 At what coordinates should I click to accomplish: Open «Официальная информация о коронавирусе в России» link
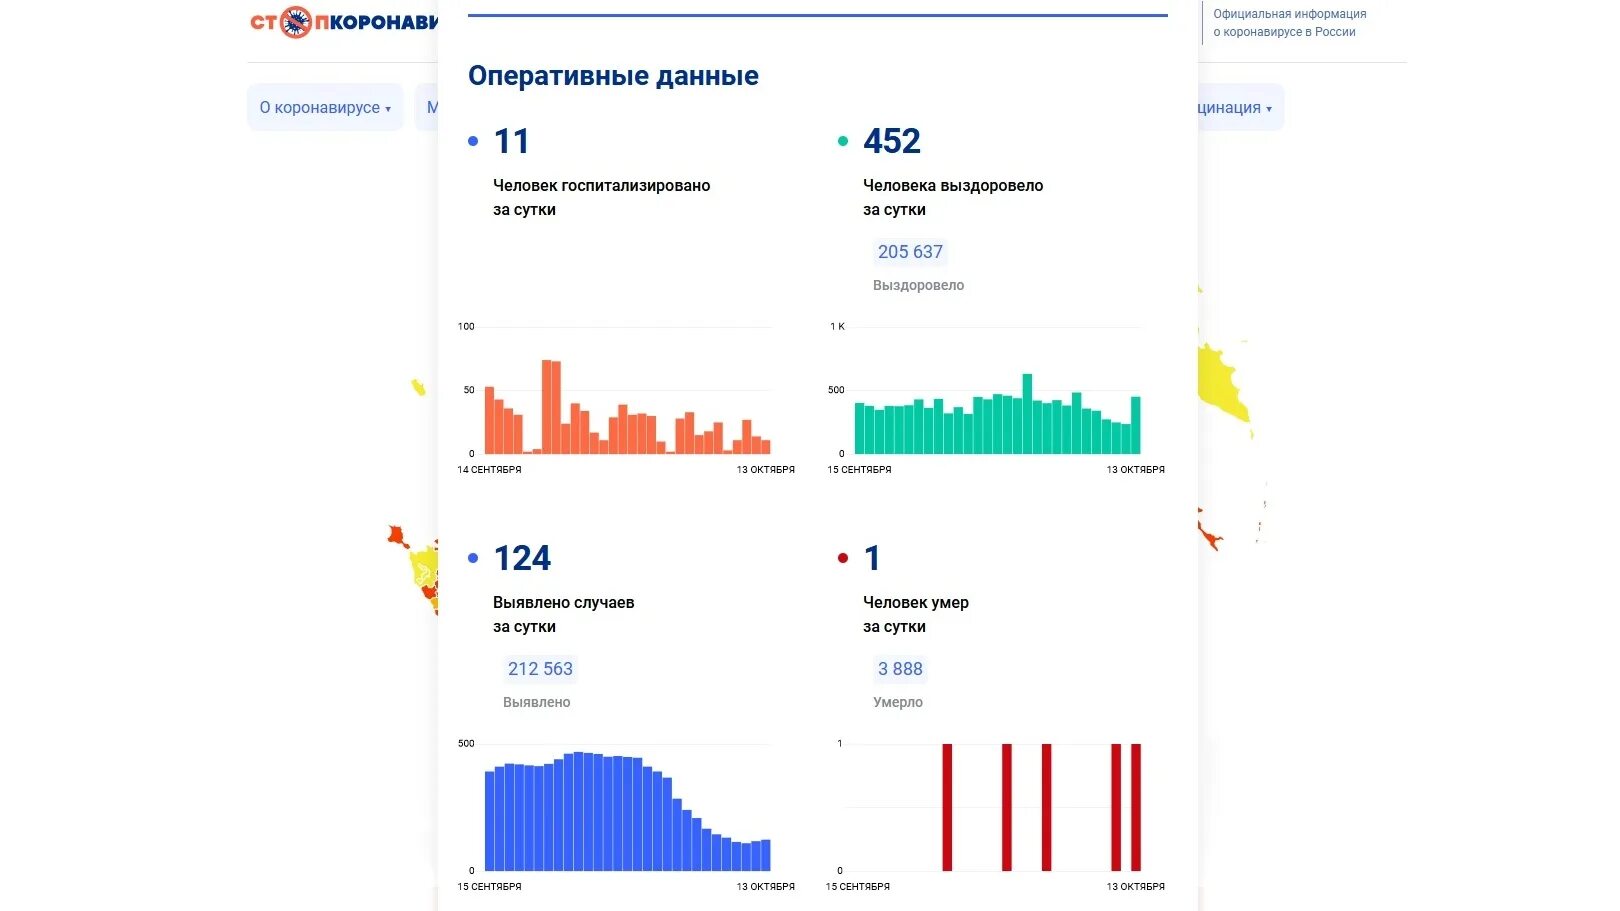(1288, 22)
